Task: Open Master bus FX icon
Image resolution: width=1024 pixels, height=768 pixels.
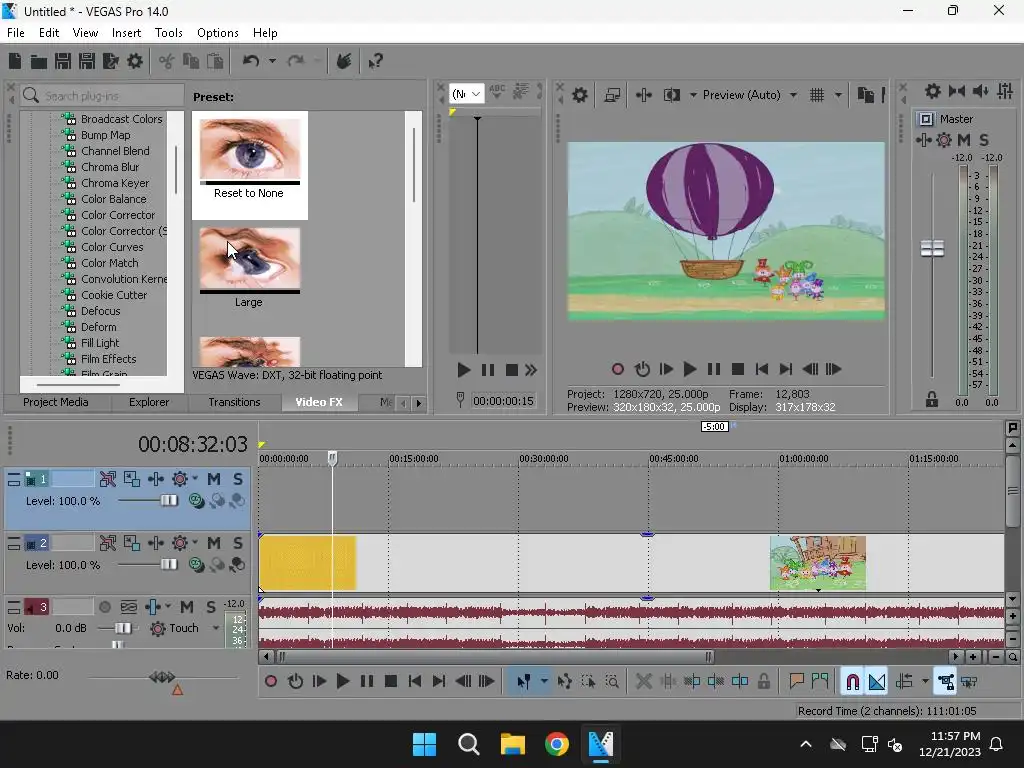Action: pyautogui.click(x=923, y=140)
